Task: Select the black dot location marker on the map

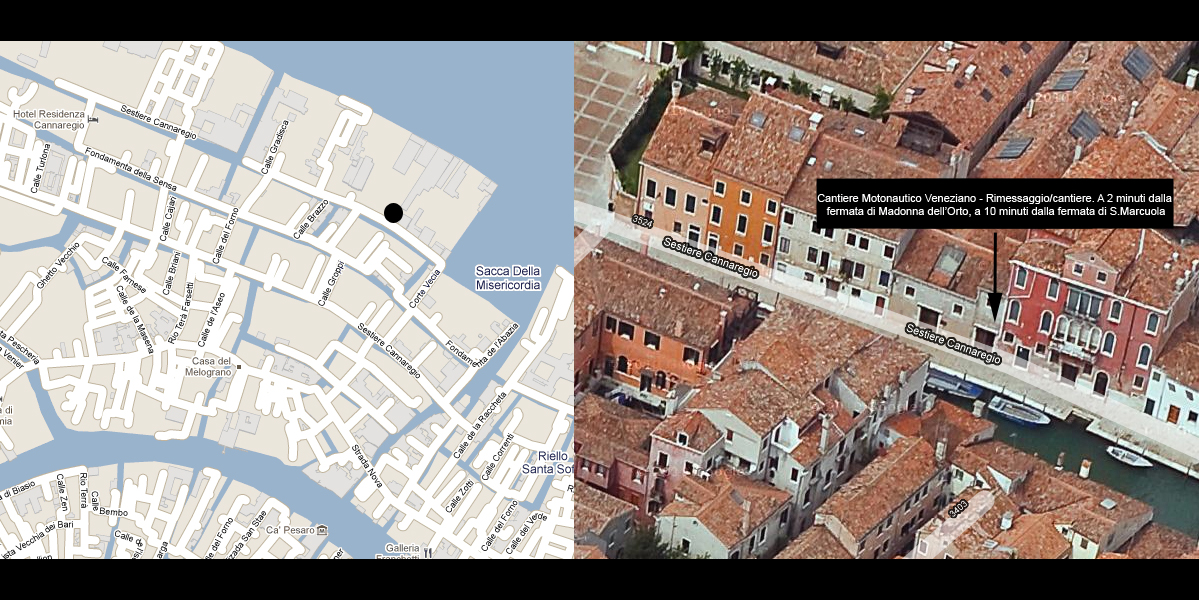Action: tap(393, 213)
